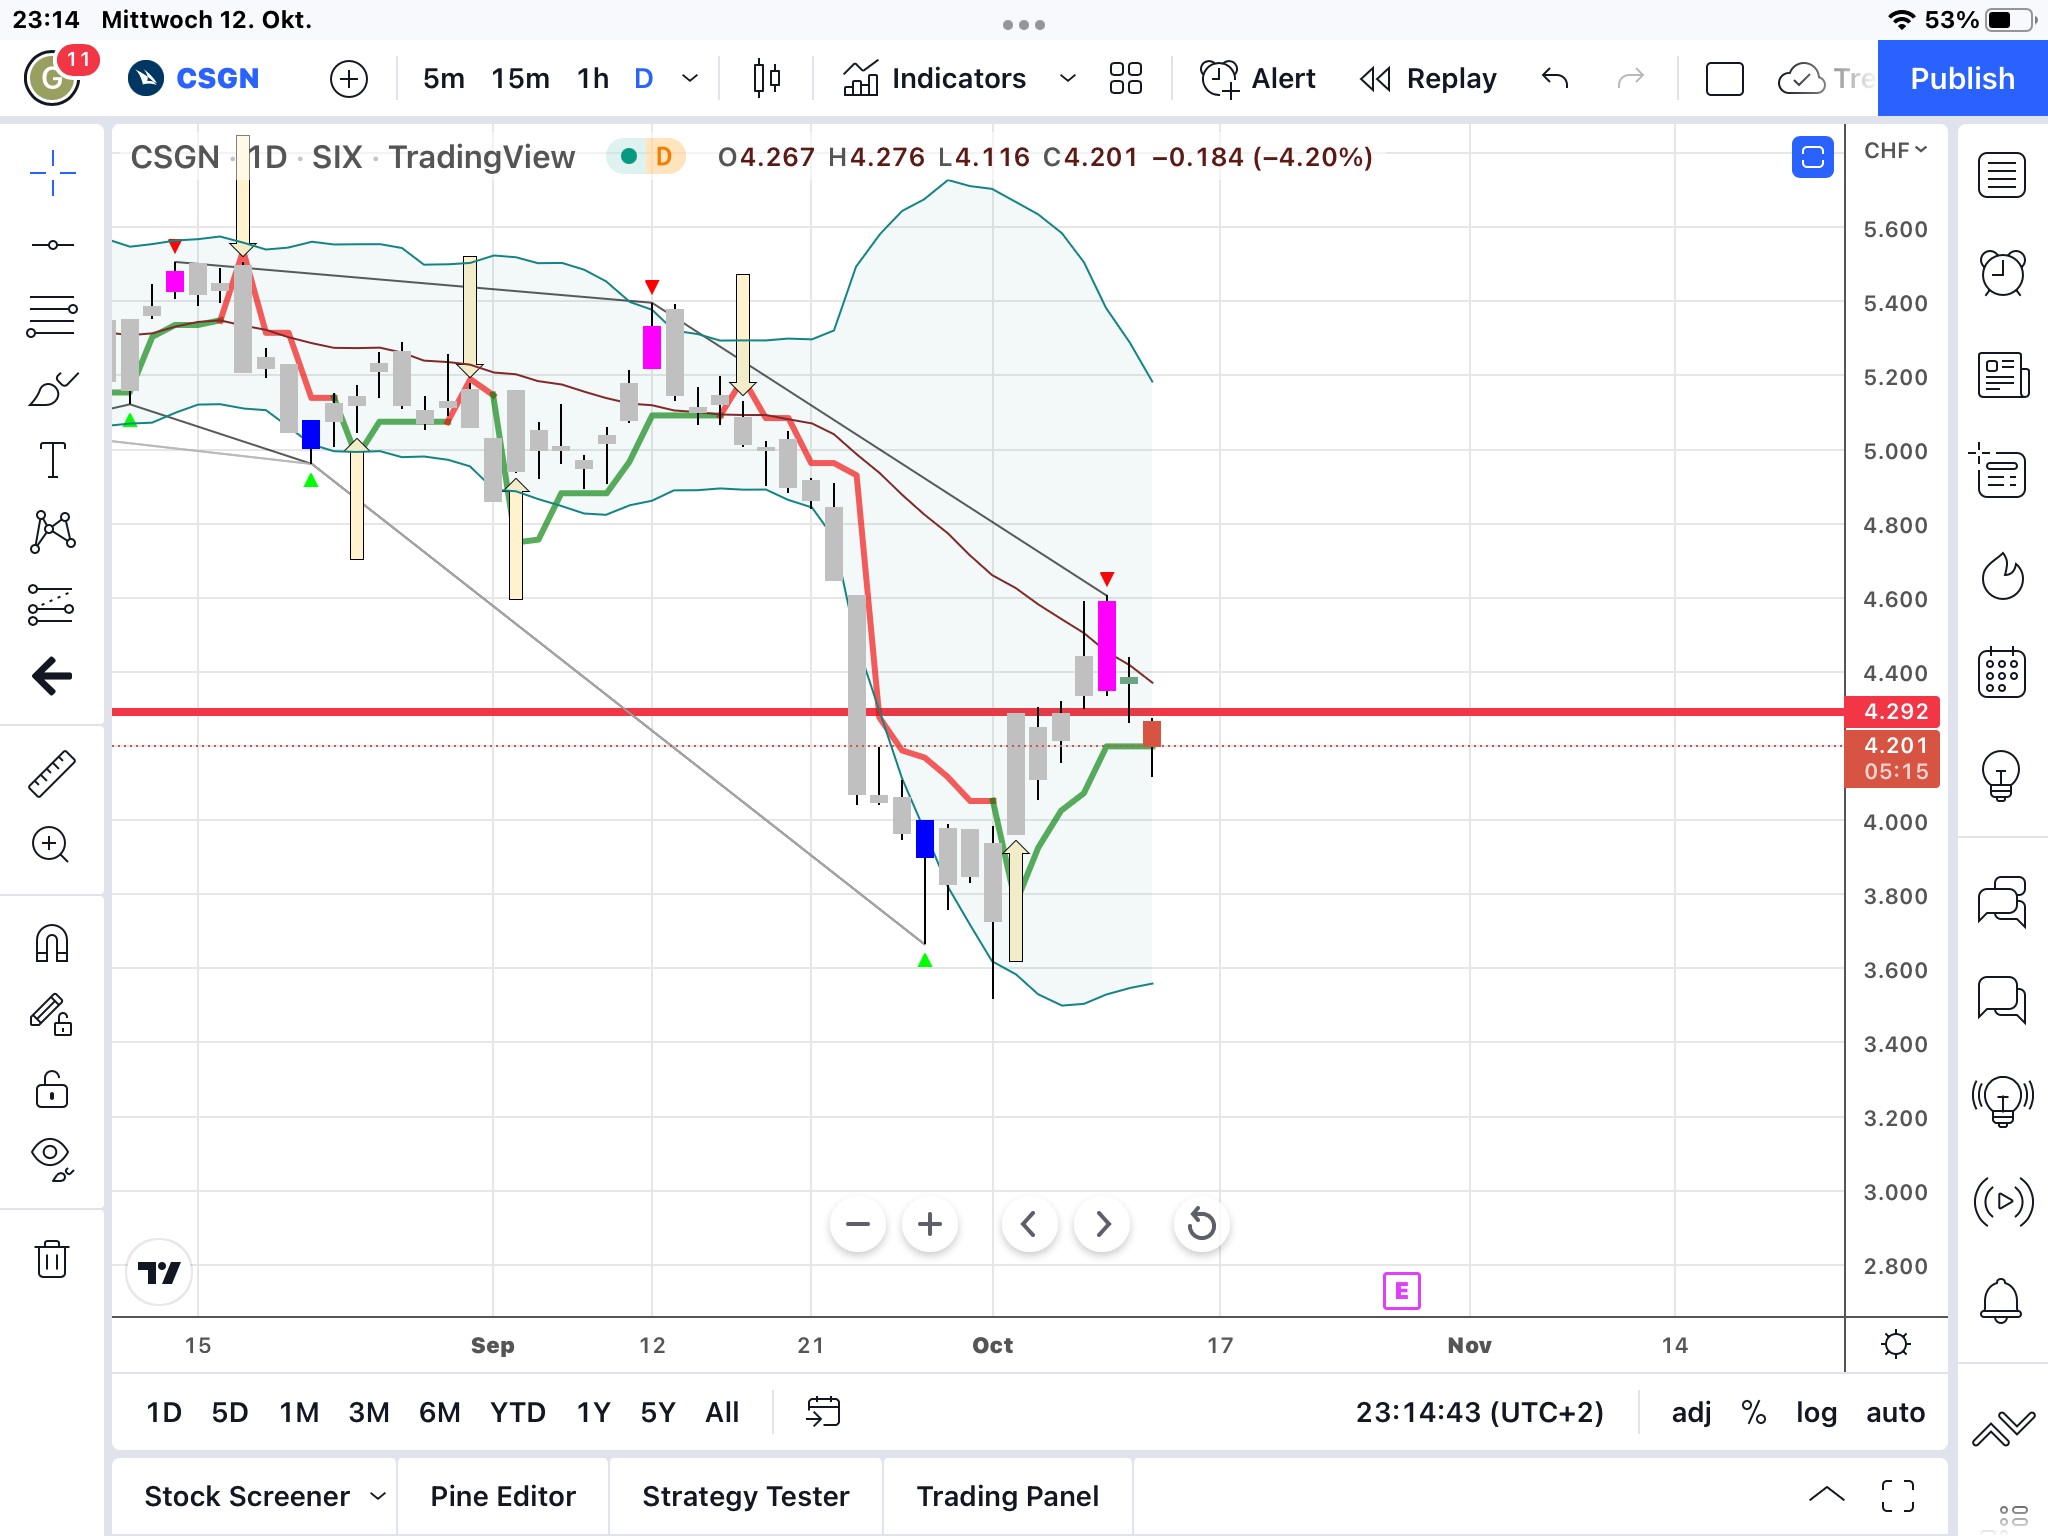Open the CHF currency dropdown
Image resolution: width=2048 pixels, height=1536 pixels.
click(x=1895, y=151)
